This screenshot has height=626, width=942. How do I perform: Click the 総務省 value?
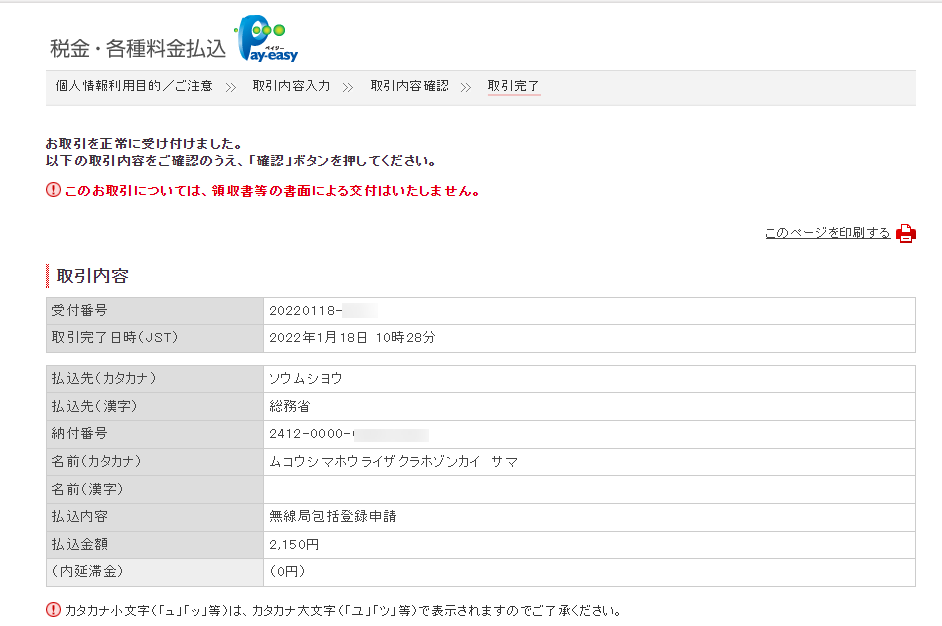pyautogui.click(x=290, y=406)
